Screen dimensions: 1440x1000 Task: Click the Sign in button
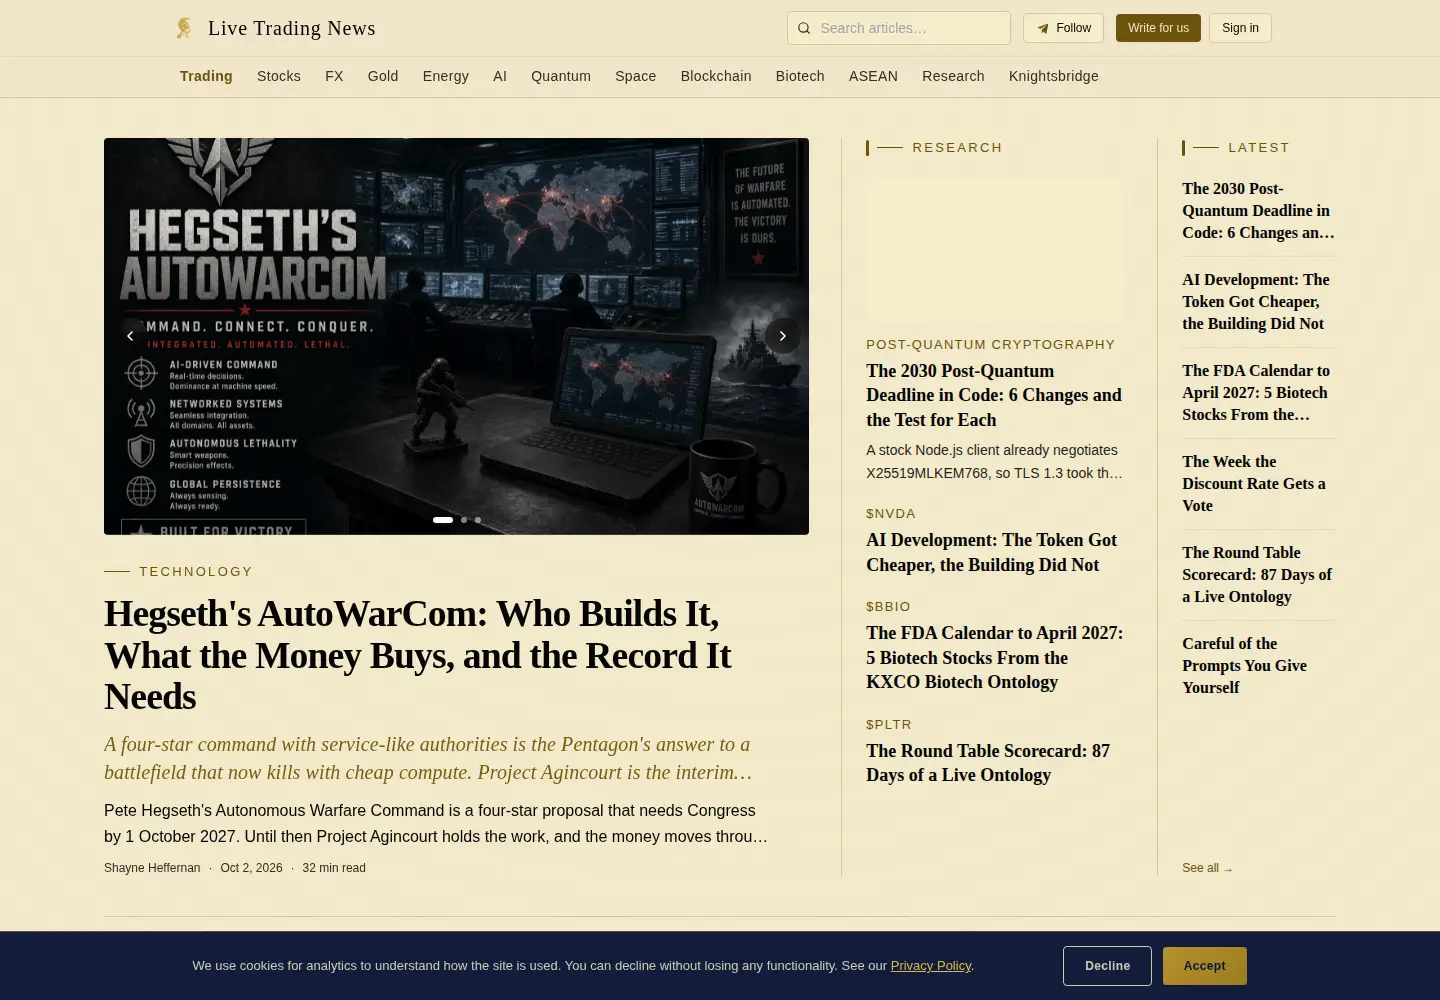tap(1240, 28)
